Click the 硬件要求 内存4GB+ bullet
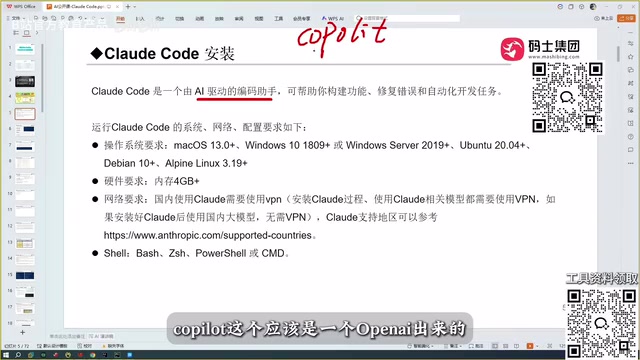The width and height of the screenshot is (640, 360). click(x=151, y=181)
